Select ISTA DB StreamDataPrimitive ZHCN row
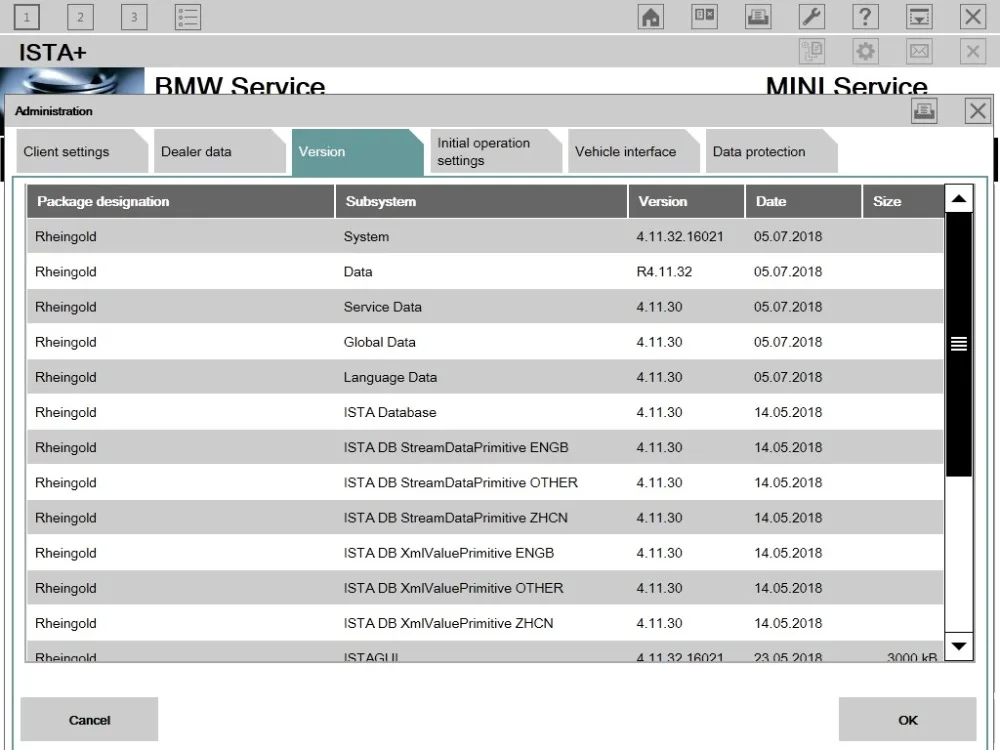 (485, 517)
